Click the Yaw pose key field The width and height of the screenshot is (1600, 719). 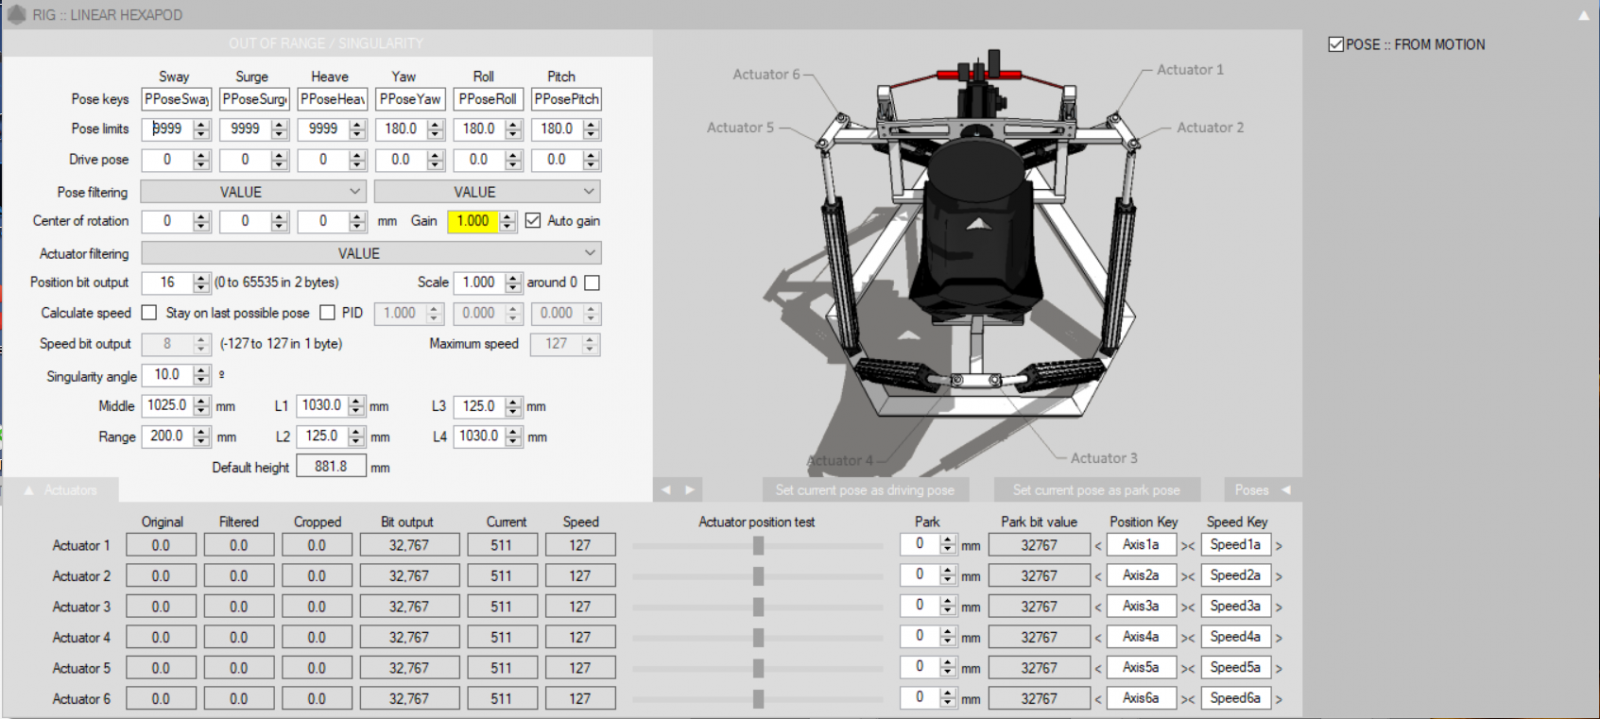(410, 99)
